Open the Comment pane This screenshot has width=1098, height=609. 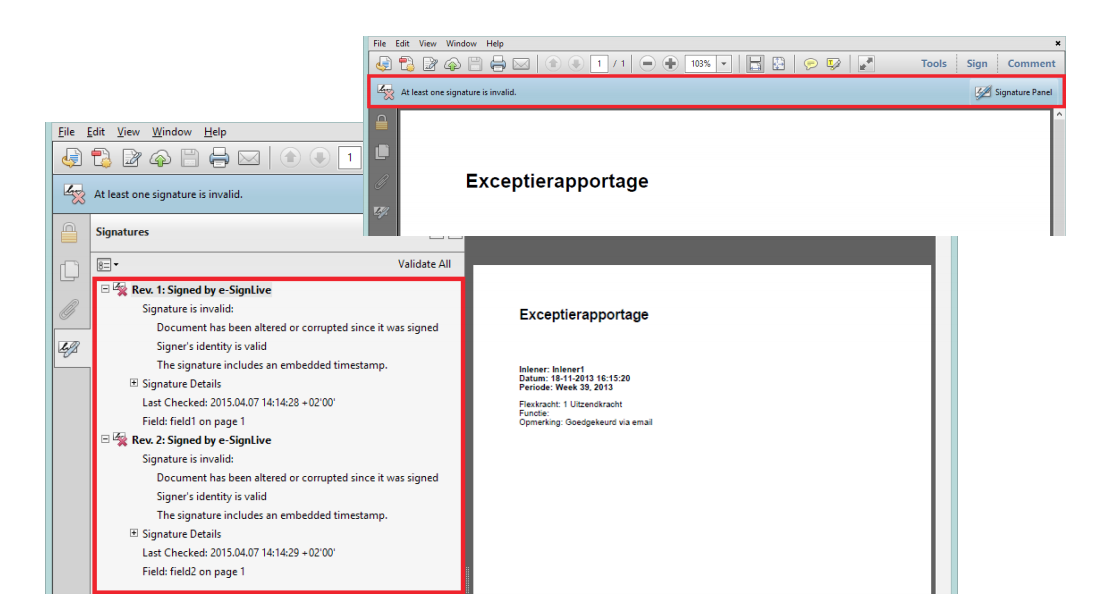click(1031, 63)
